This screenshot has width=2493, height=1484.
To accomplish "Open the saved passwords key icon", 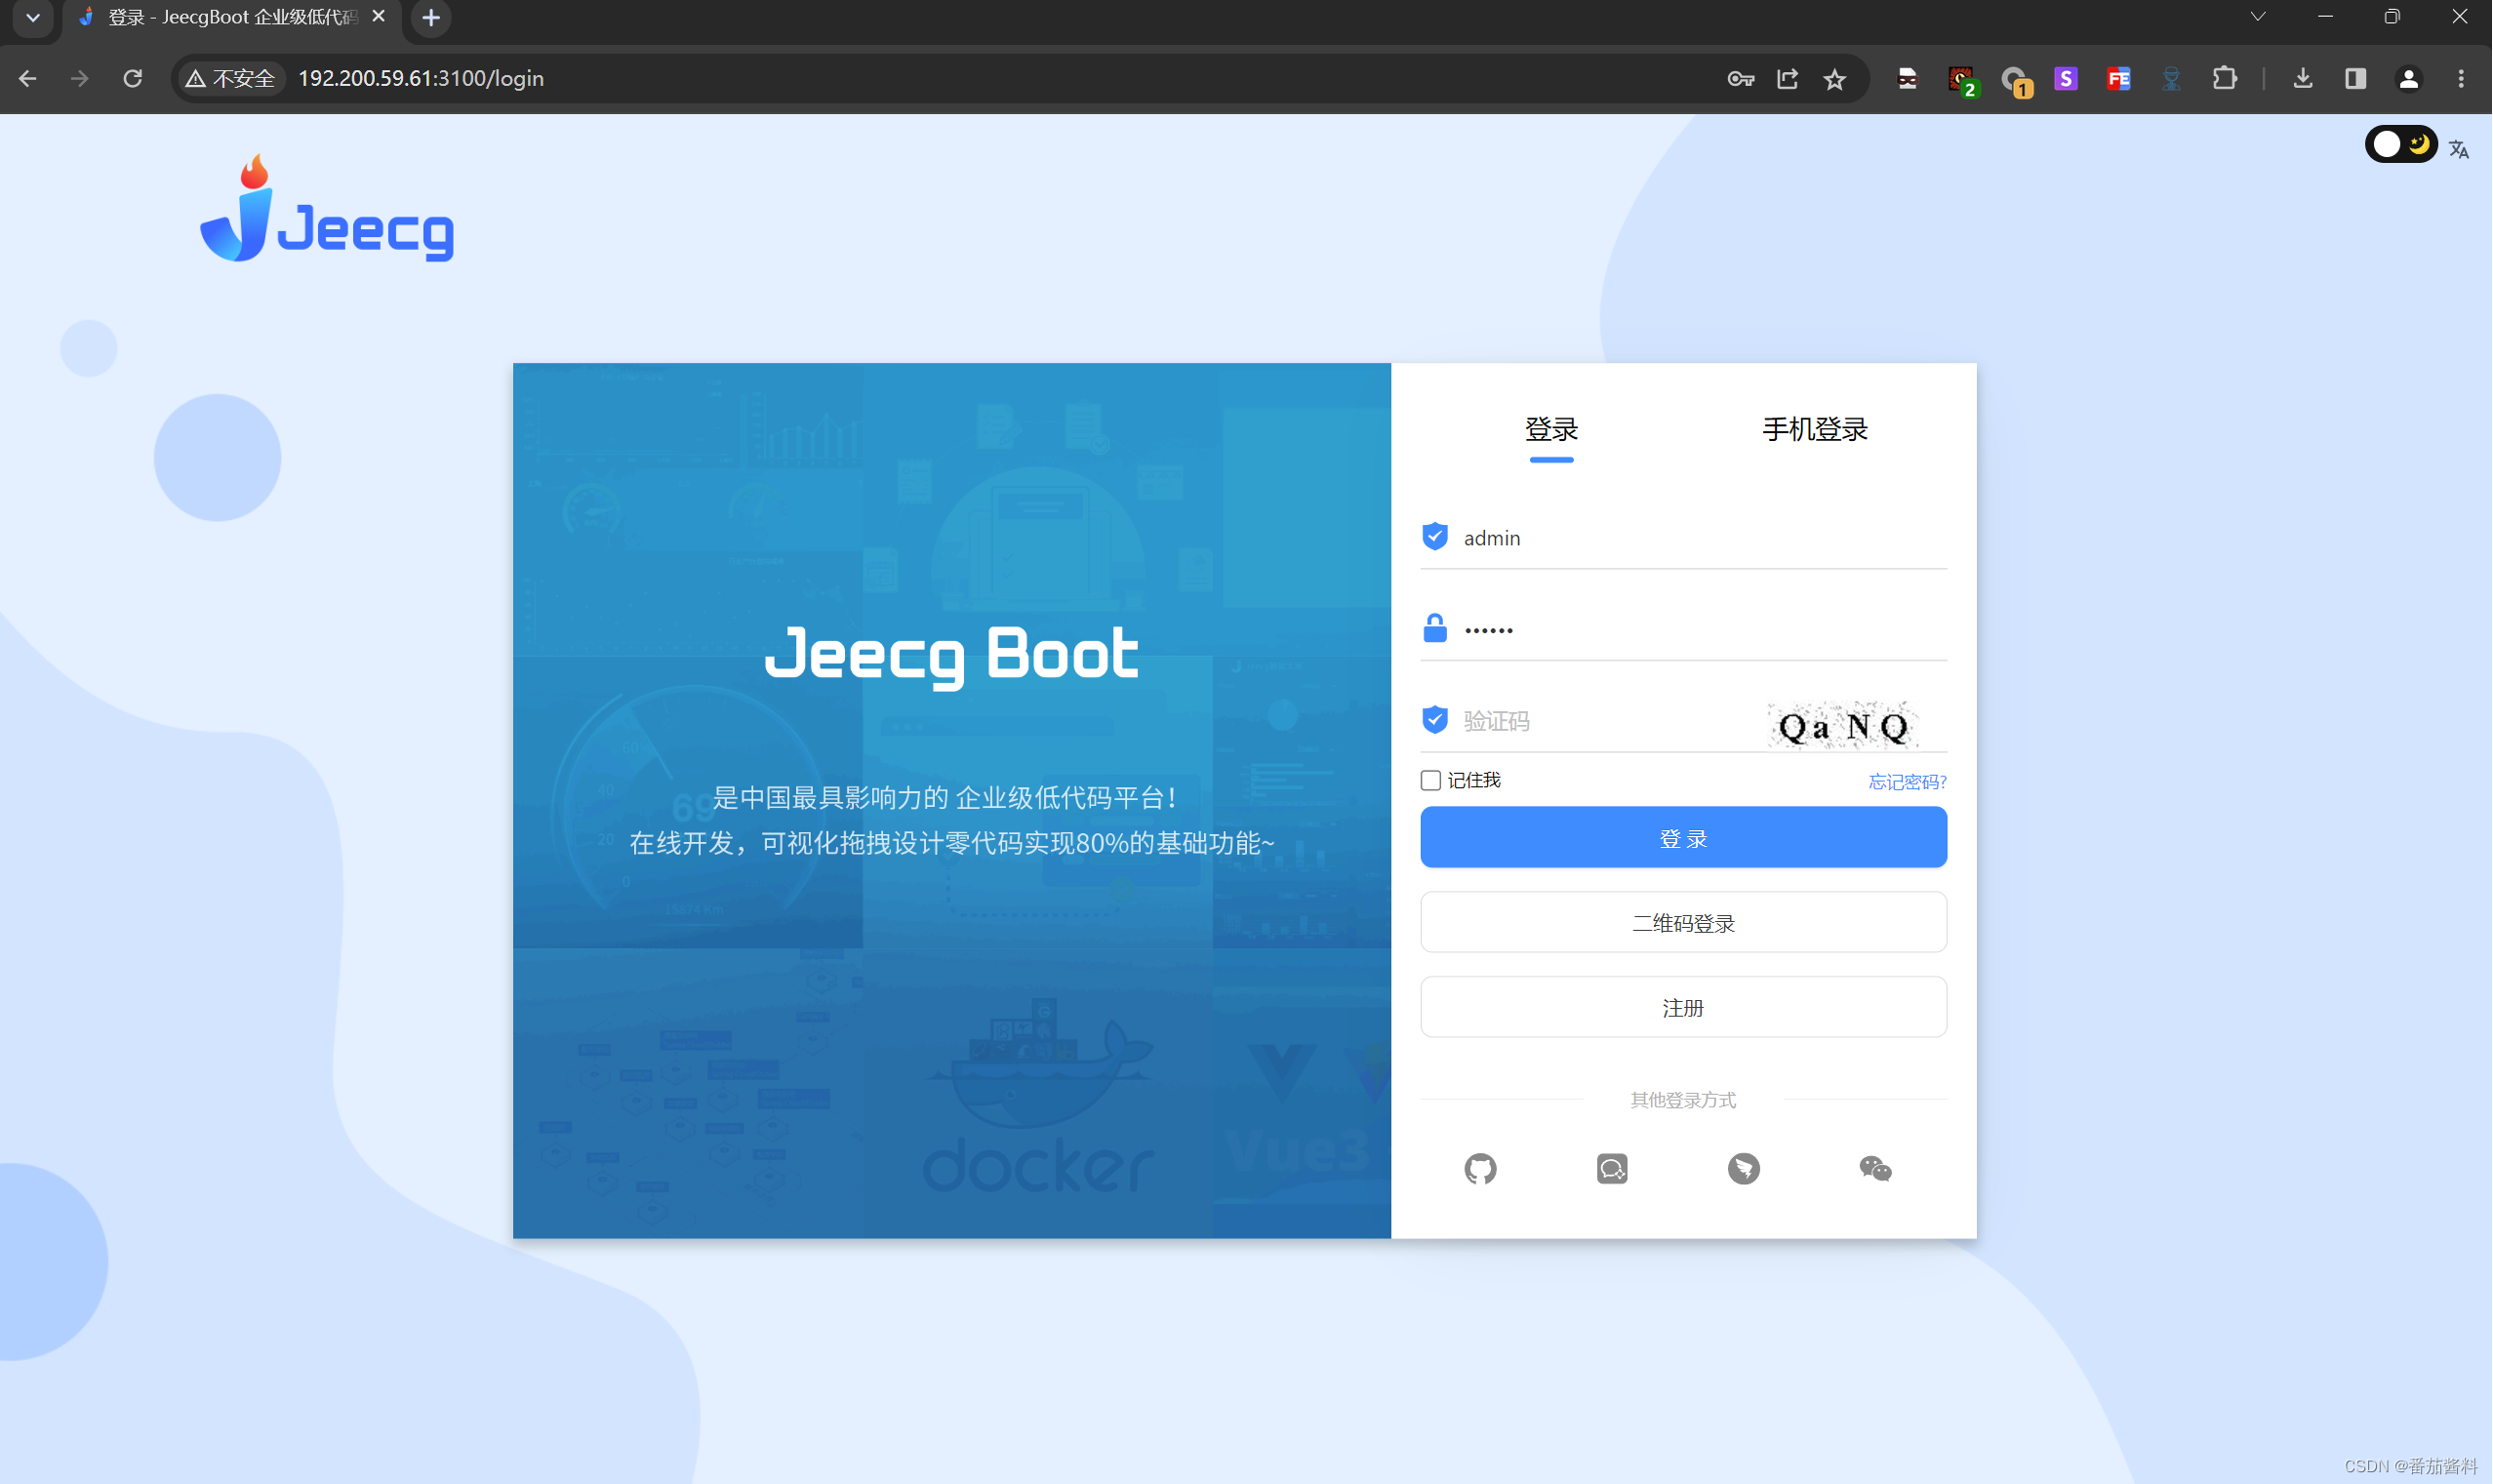I will 1741,78.
